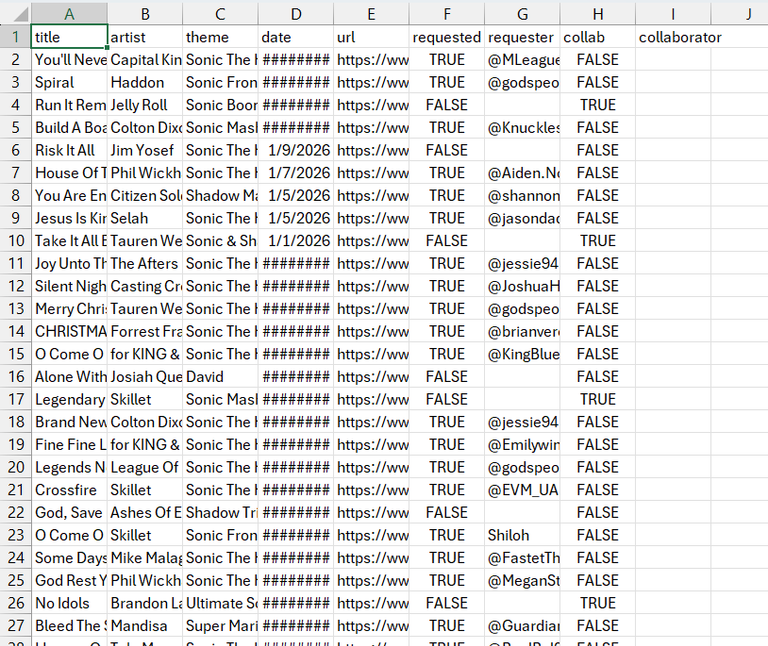
Task: Select the 'Ashes Of E' artist cell
Action: coord(145,512)
